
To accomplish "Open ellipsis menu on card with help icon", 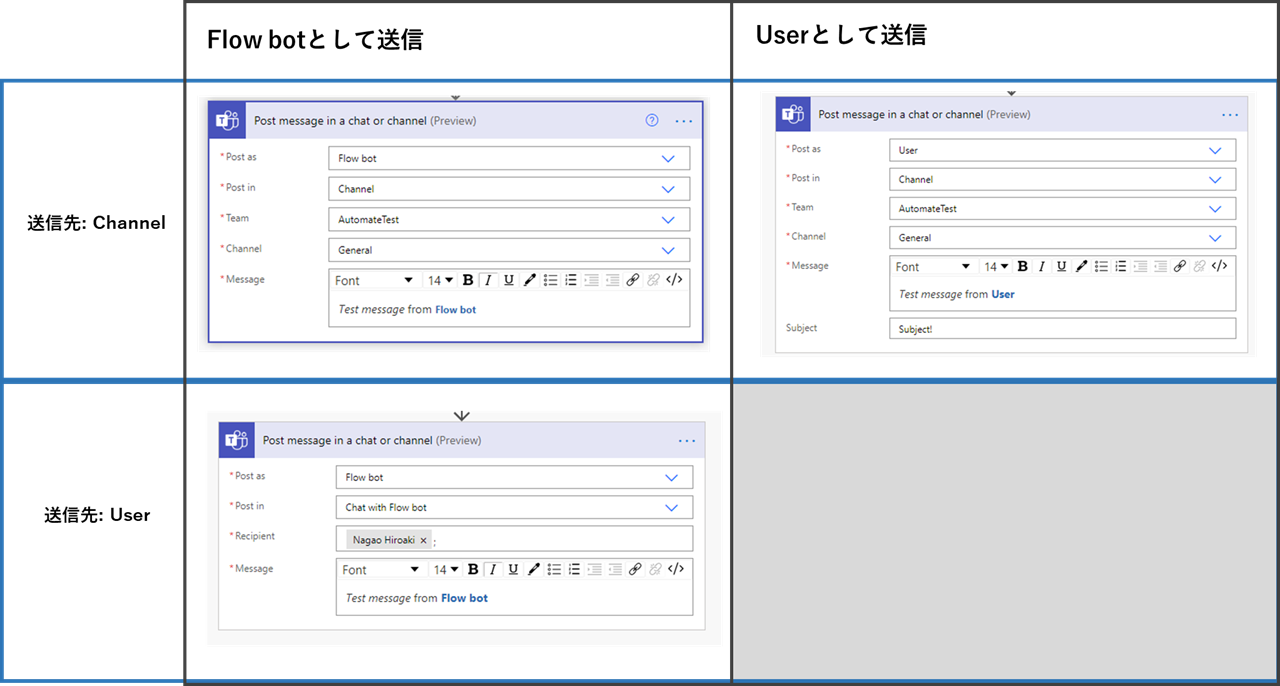I will pyautogui.click(x=684, y=121).
